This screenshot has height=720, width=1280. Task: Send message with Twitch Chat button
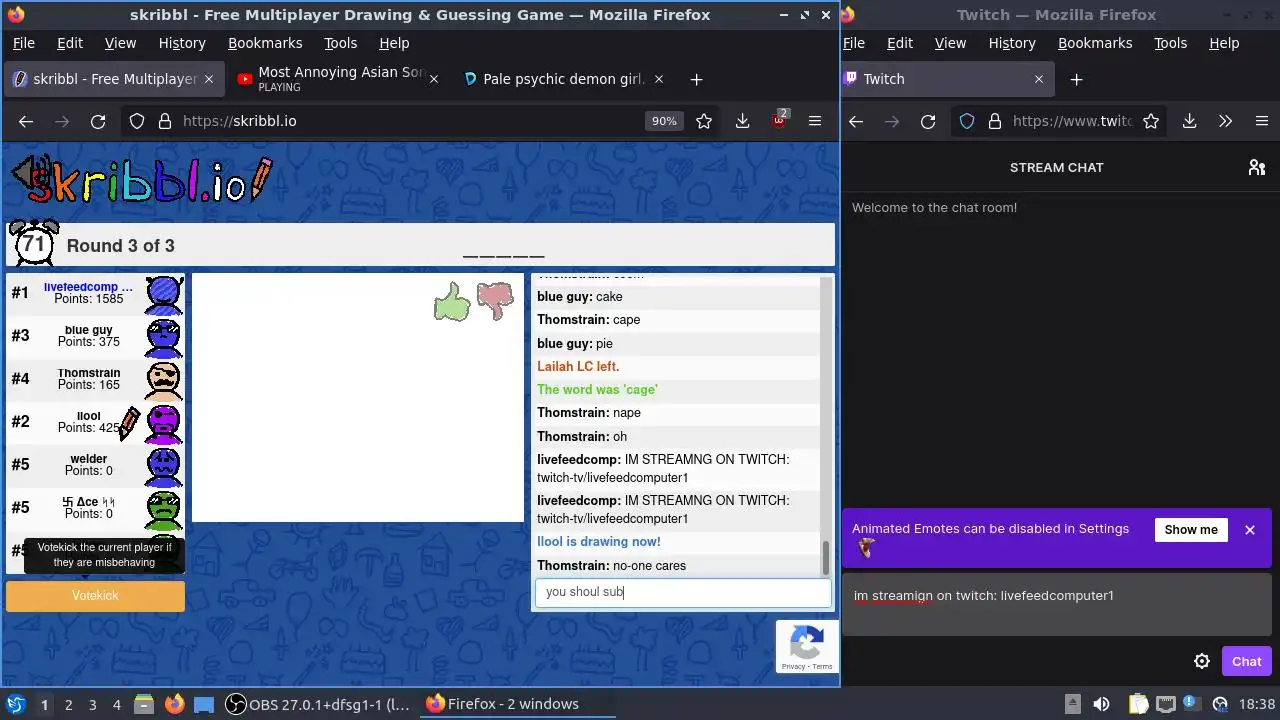click(x=1246, y=661)
